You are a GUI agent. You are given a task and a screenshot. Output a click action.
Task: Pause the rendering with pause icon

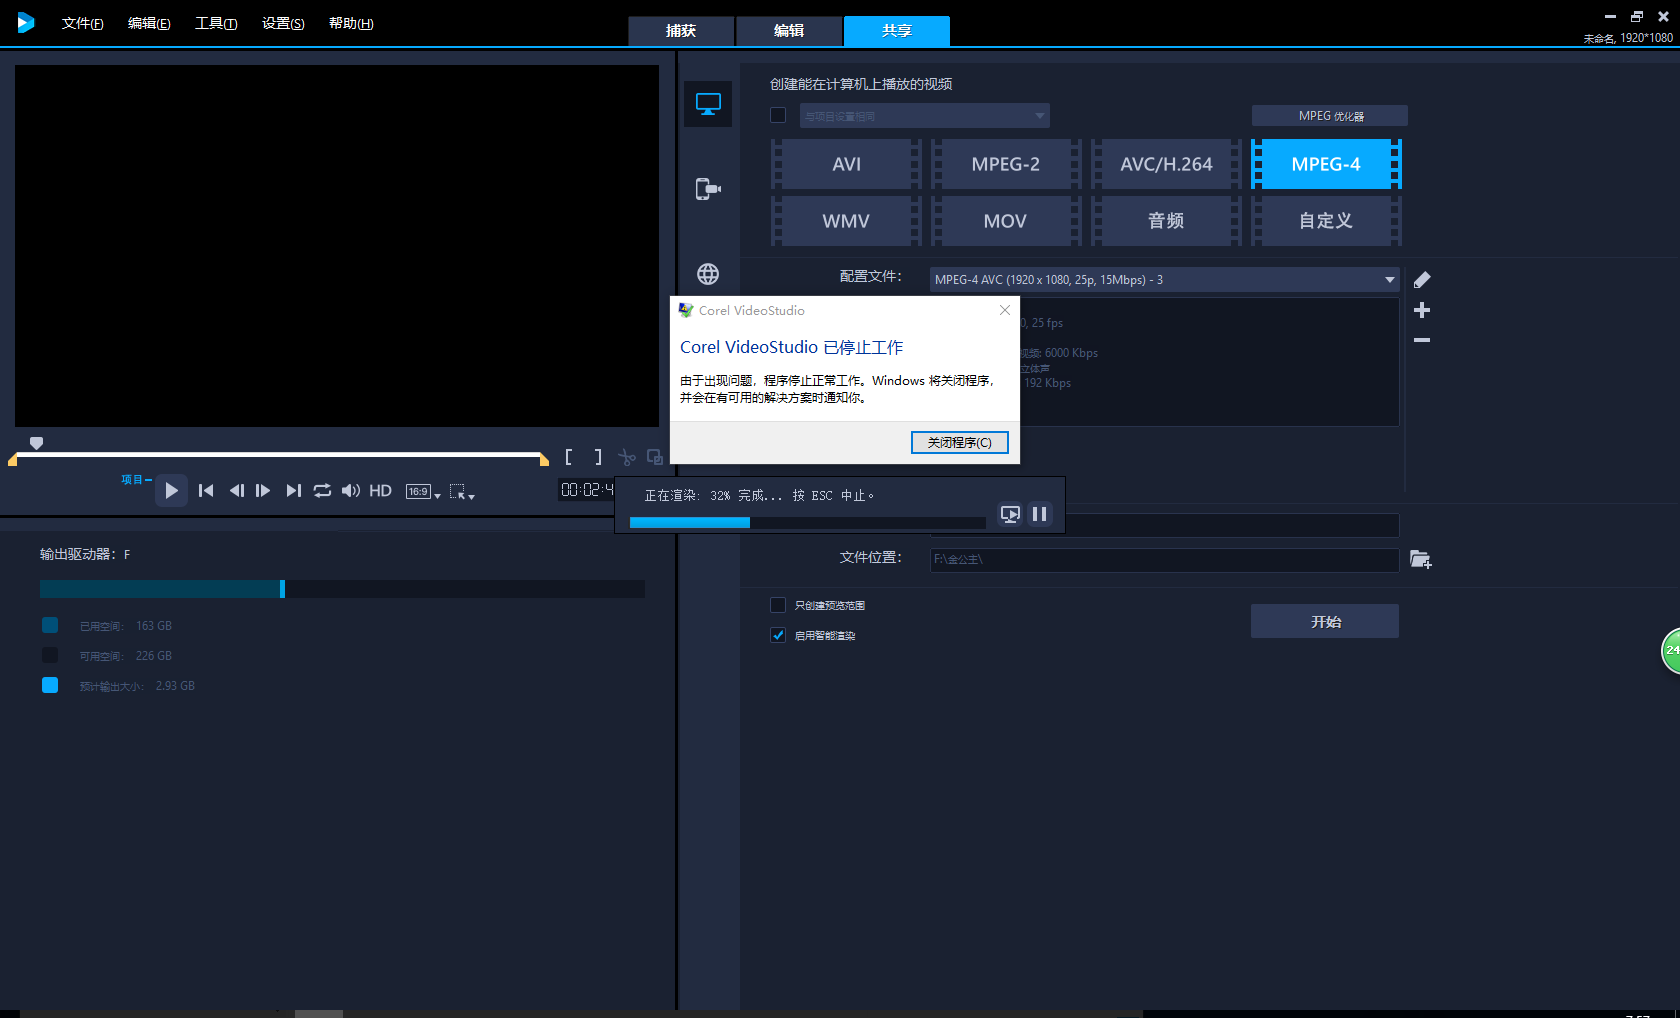[1039, 514]
